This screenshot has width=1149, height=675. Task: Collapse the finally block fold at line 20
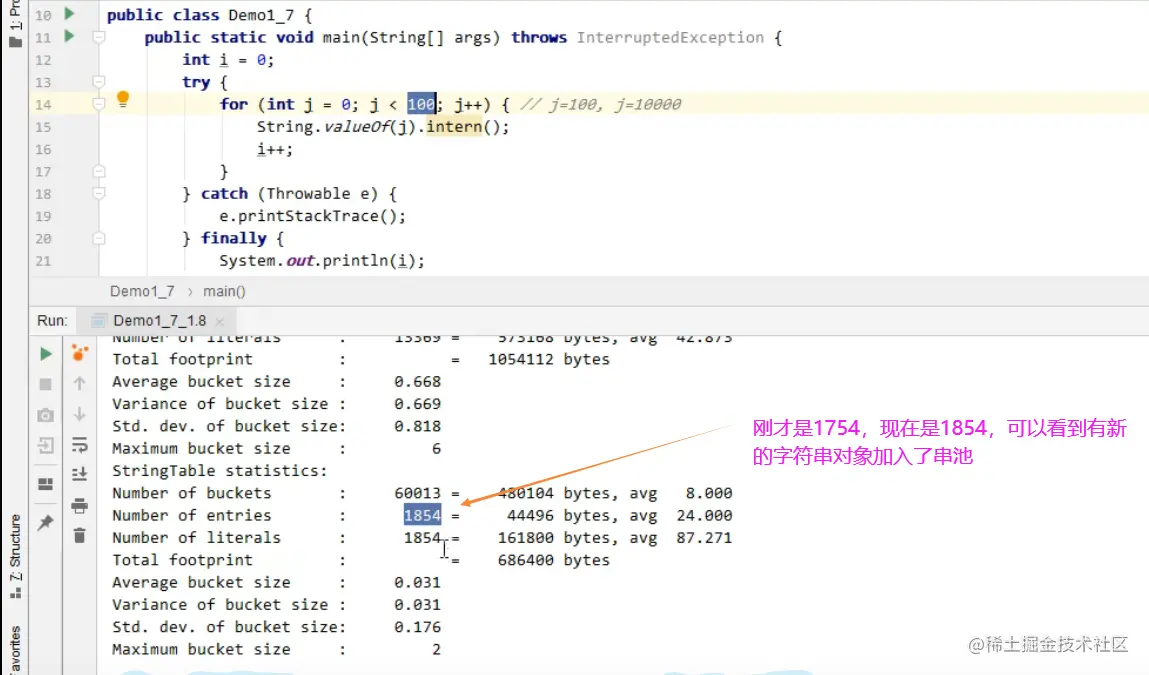99,238
